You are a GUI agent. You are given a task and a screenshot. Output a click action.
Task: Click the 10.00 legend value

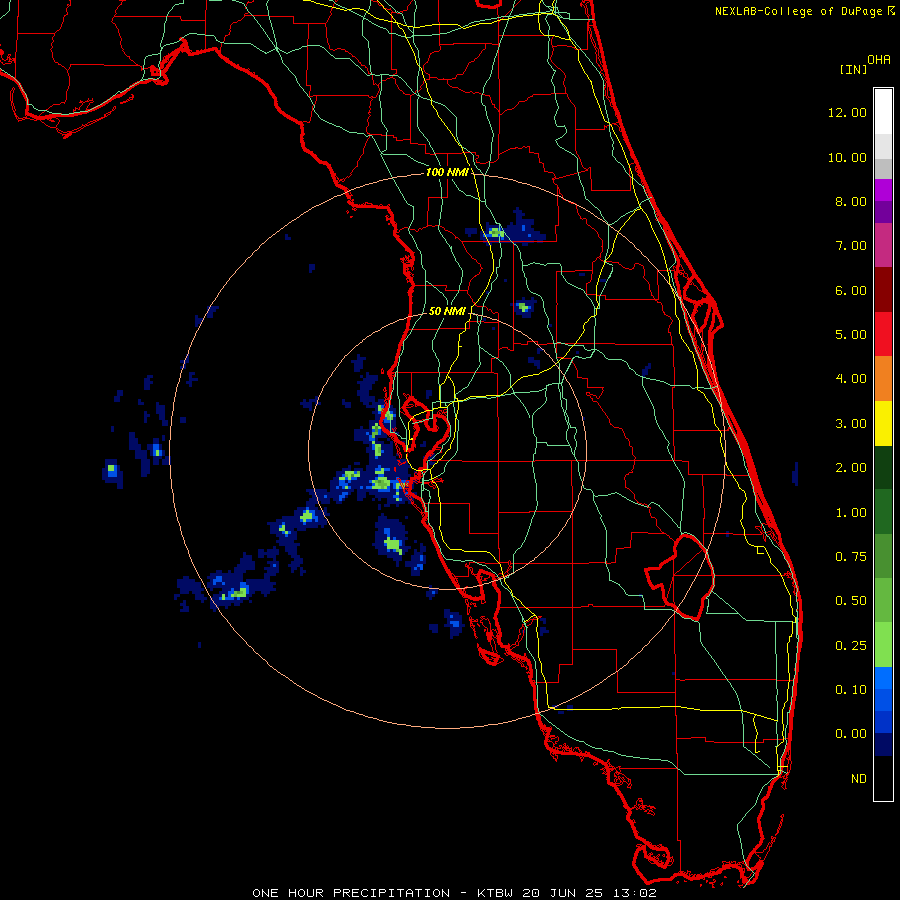847,157
